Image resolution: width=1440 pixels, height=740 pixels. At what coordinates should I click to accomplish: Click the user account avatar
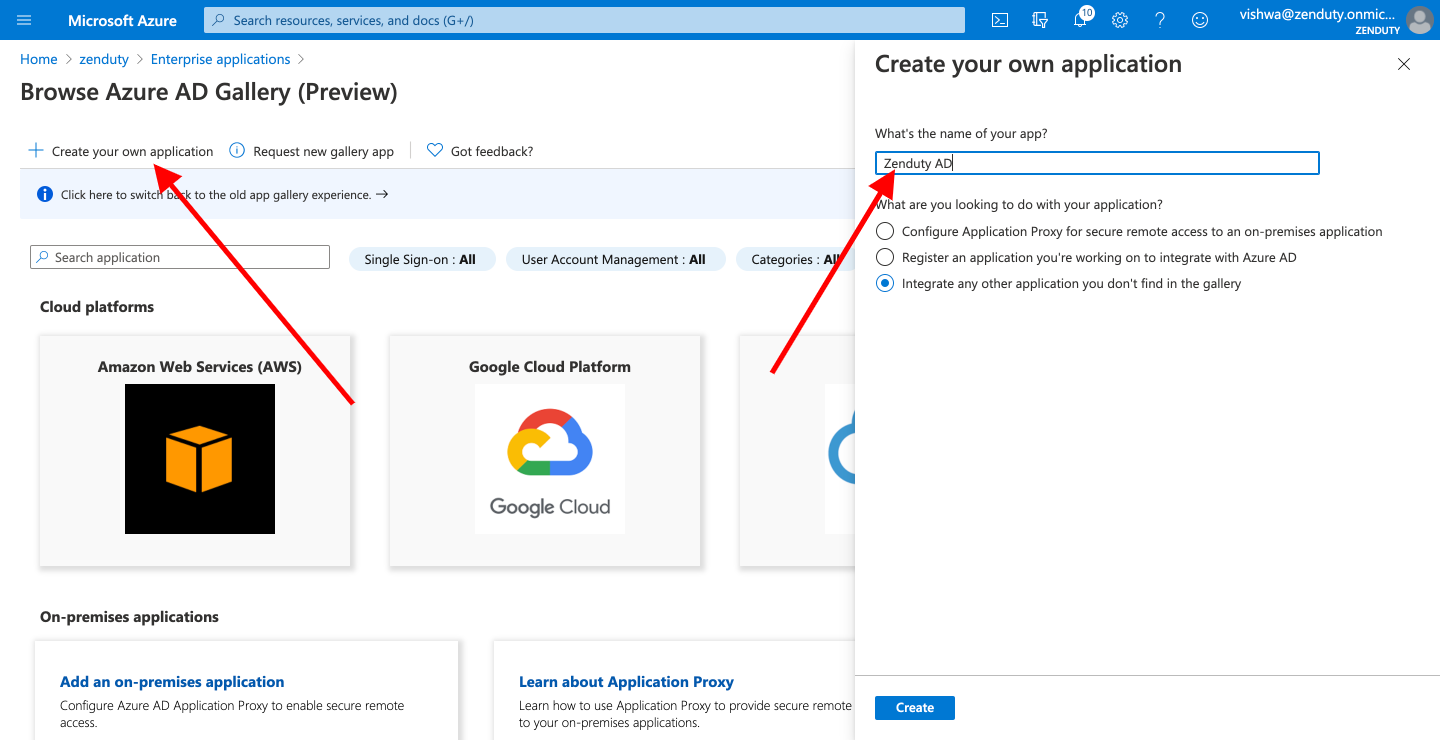[x=1419, y=20]
